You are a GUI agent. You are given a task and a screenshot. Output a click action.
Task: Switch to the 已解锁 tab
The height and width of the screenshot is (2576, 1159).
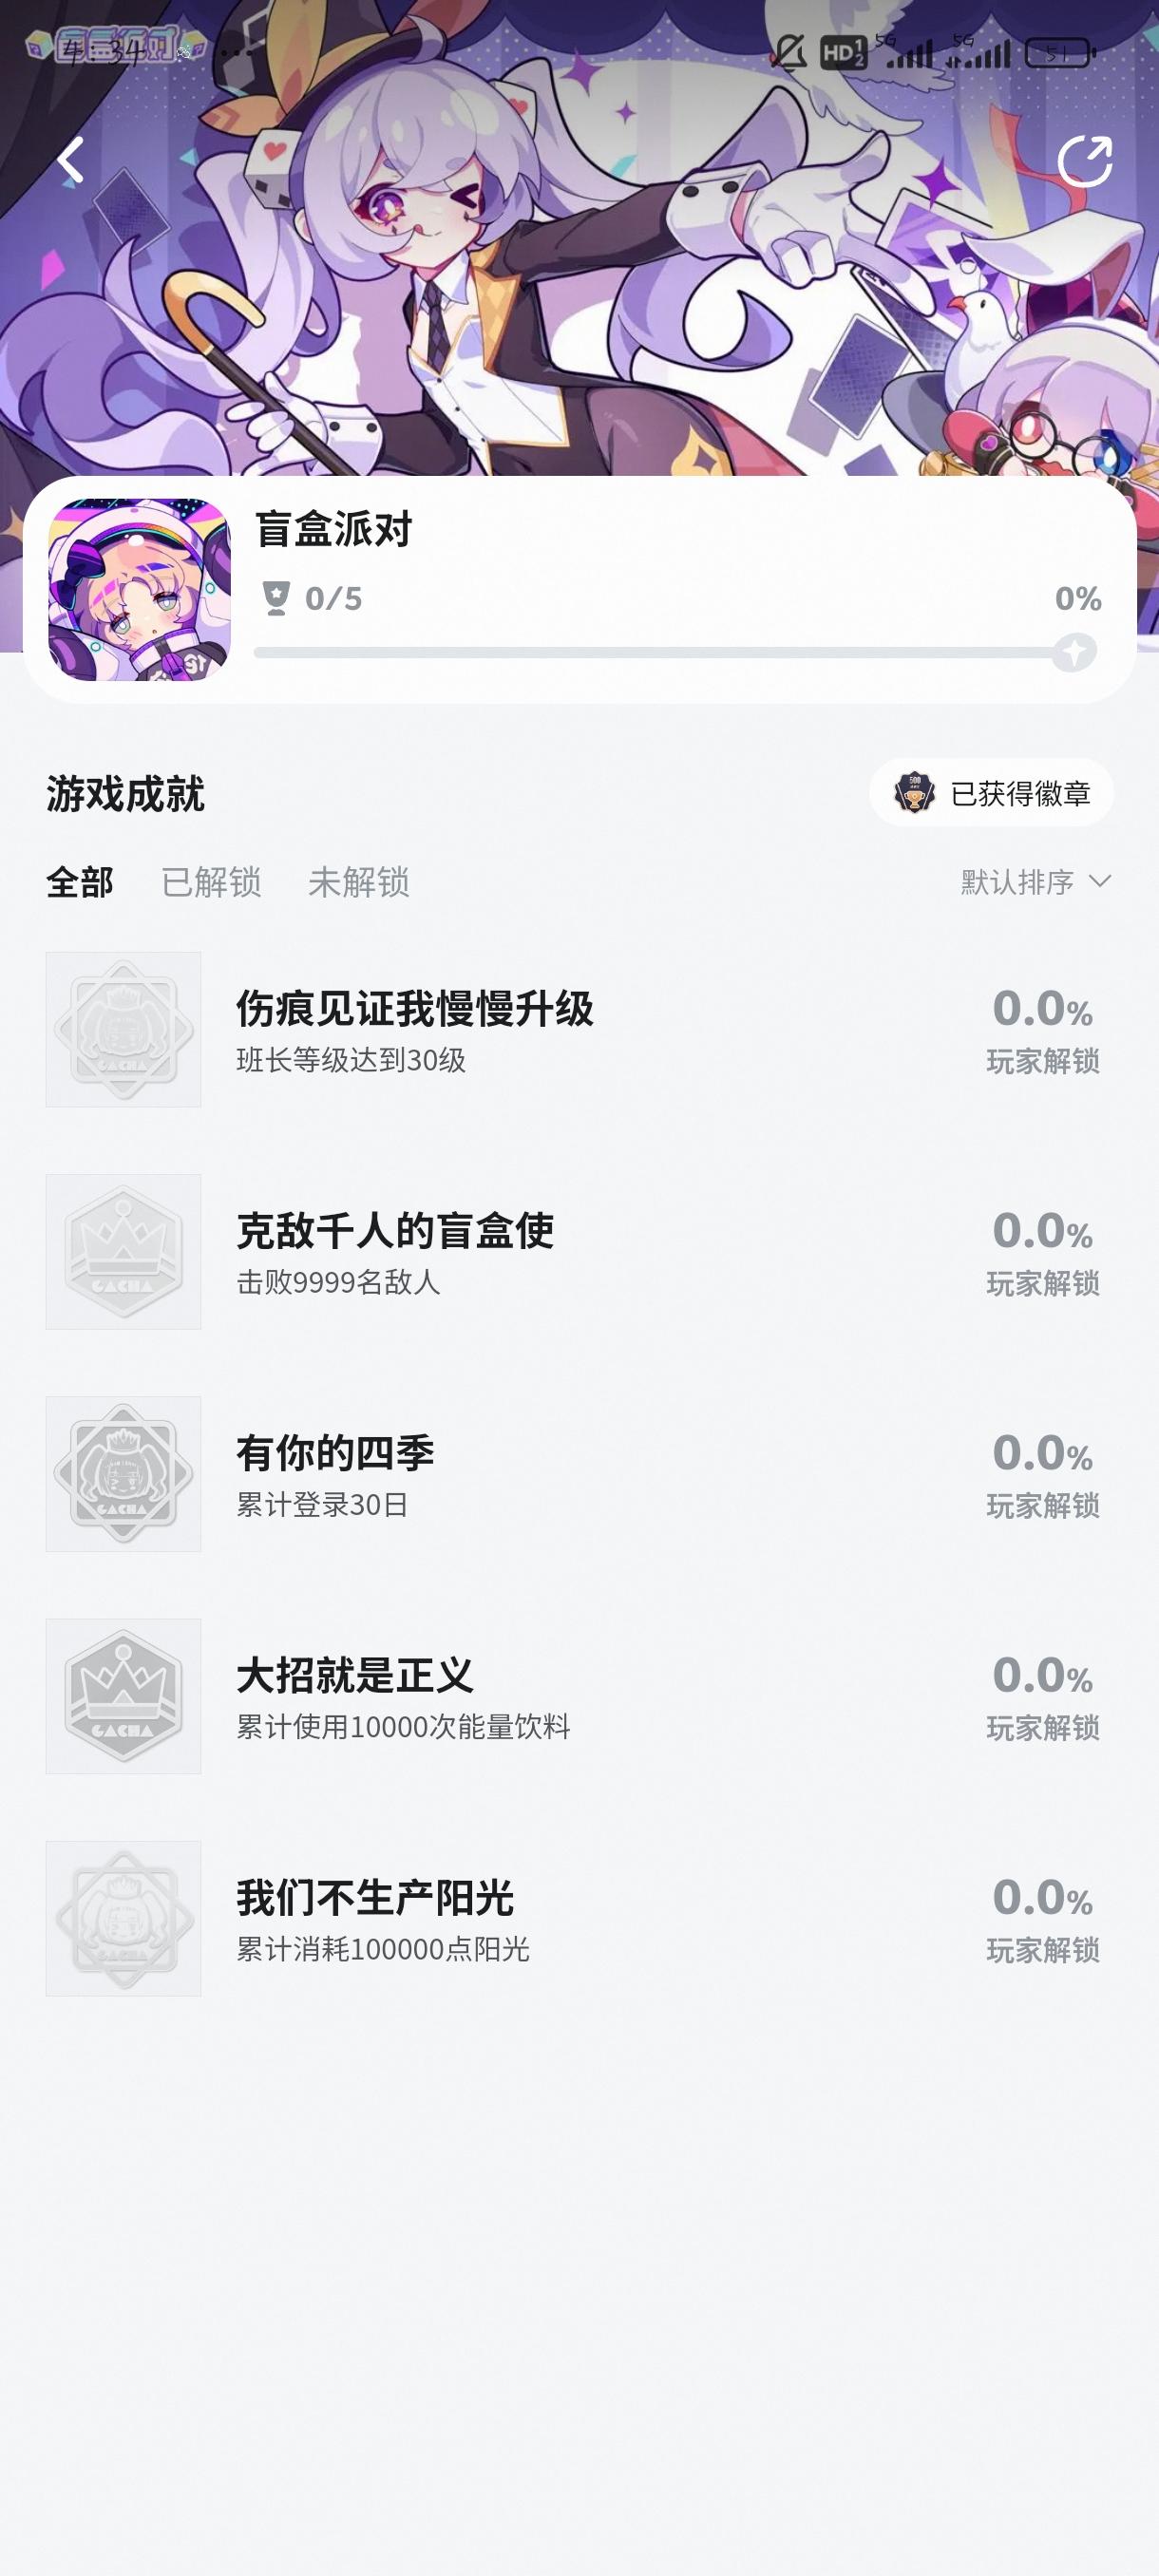point(211,882)
